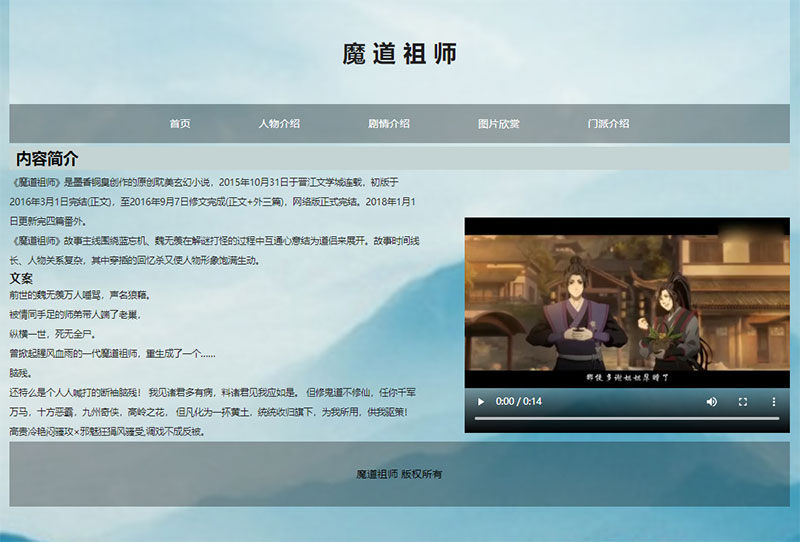Play the video with the play icon

tap(480, 402)
